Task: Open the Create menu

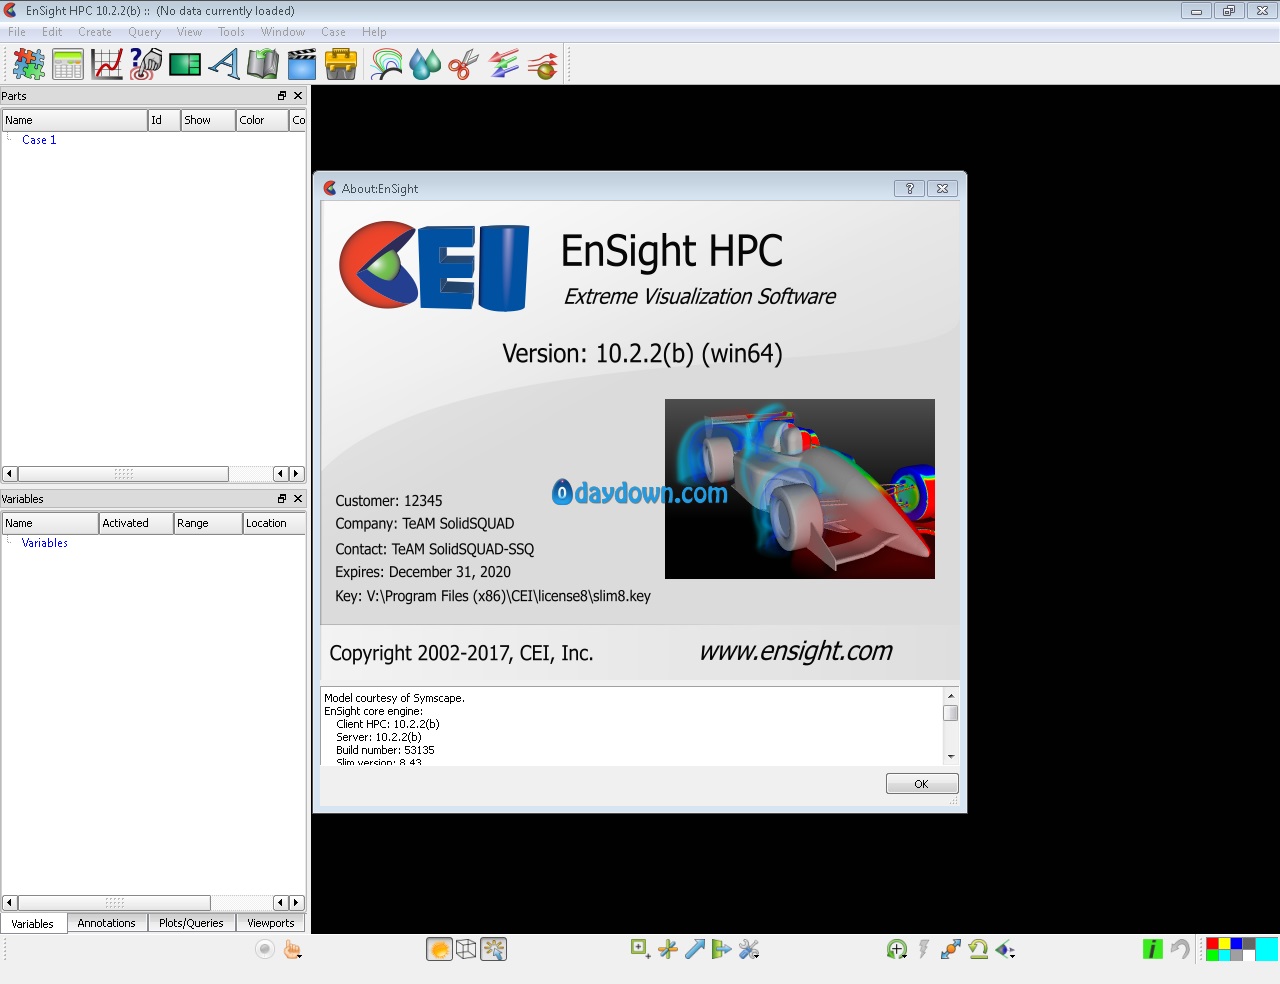Action: coord(95,32)
